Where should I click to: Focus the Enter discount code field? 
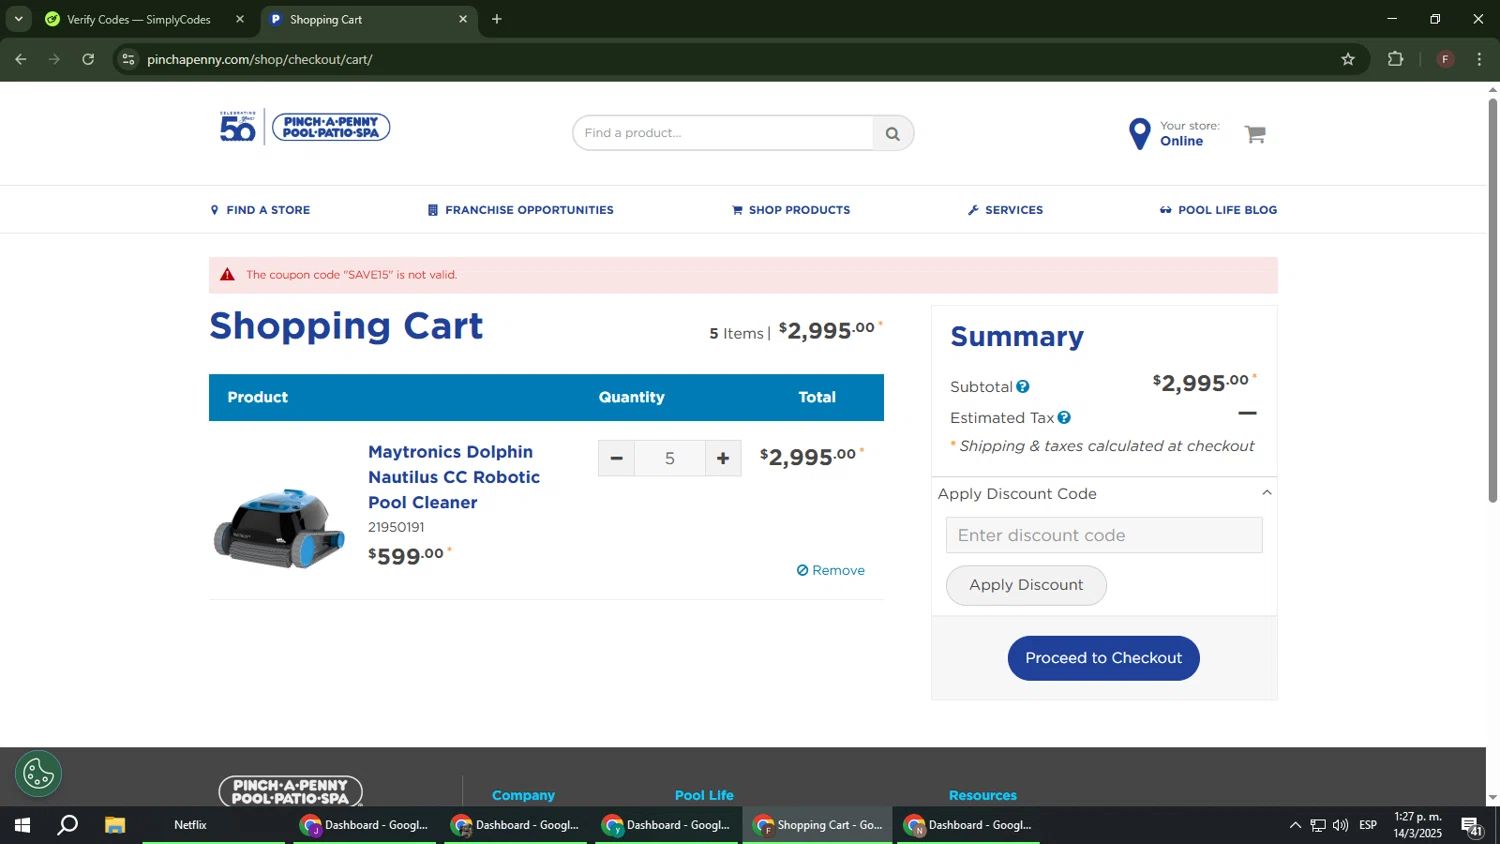(1104, 535)
